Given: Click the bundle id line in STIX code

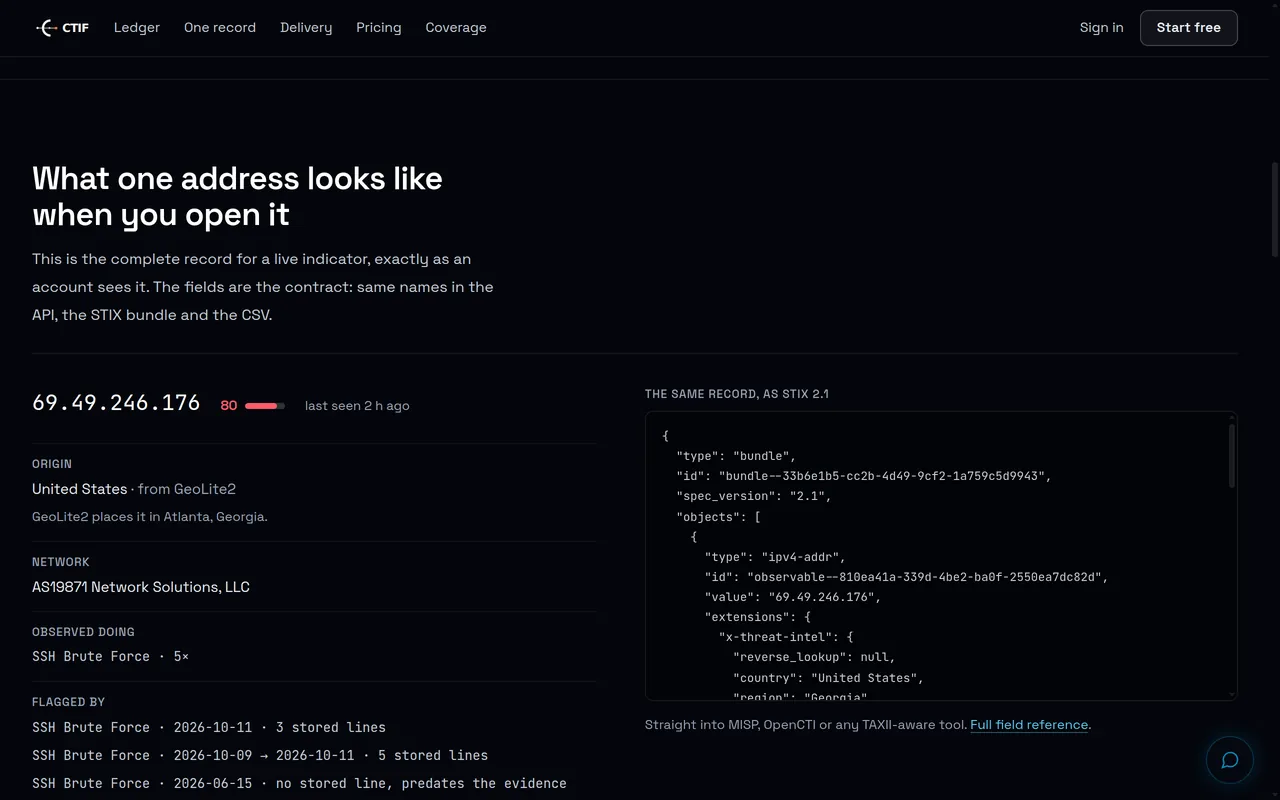Looking at the screenshot, I should pyautogui.click(x=864, y=476).
